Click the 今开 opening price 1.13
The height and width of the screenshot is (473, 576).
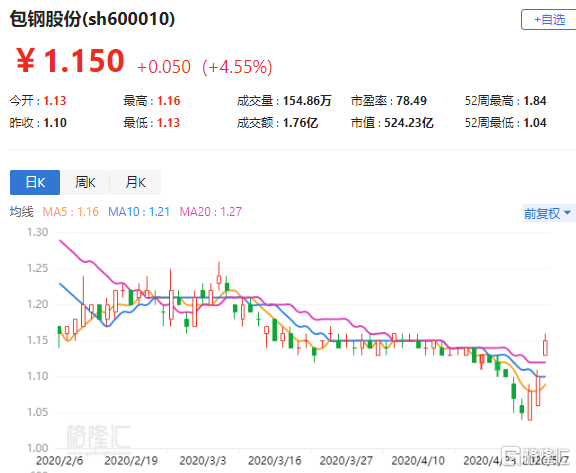[x=55, y=101]
